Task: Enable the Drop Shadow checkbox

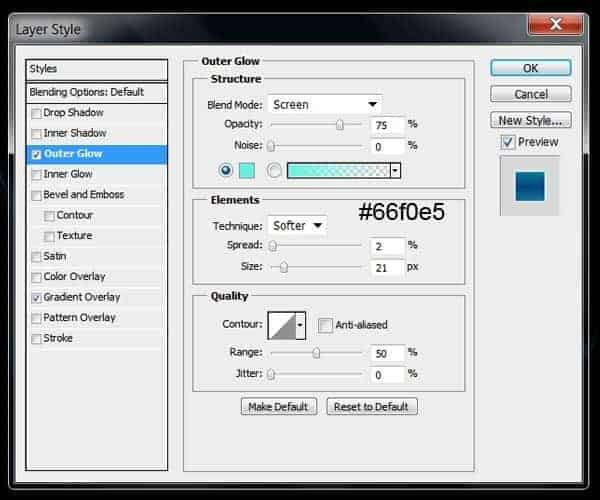Action: click(36, 113)
